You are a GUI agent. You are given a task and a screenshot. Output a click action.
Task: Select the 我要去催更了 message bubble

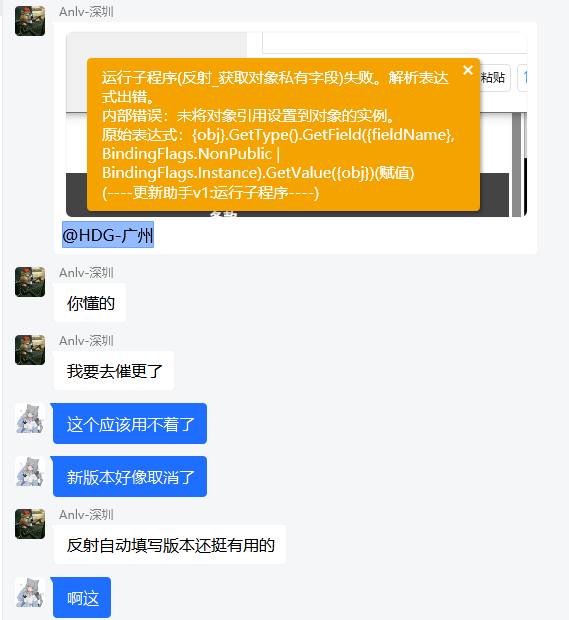[x=114, y=371]
